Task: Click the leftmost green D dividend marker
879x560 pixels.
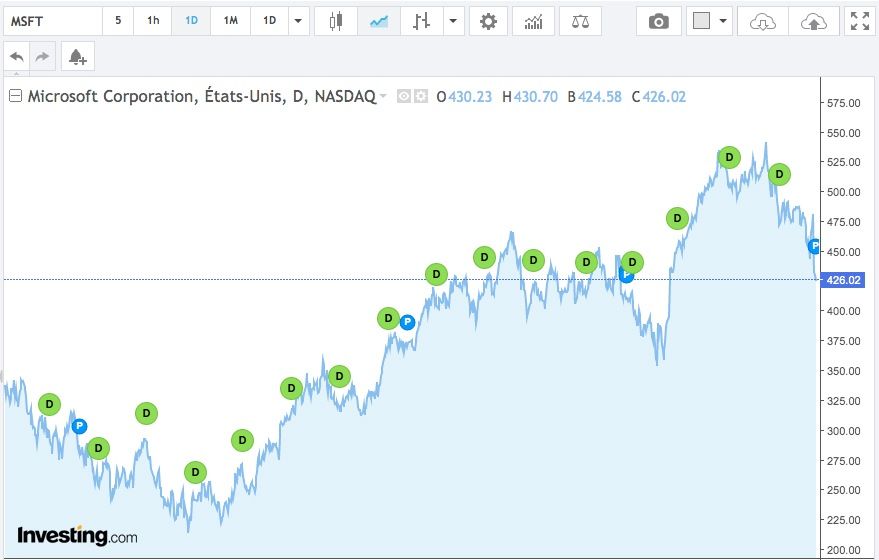Action: (x=49, y=404)
